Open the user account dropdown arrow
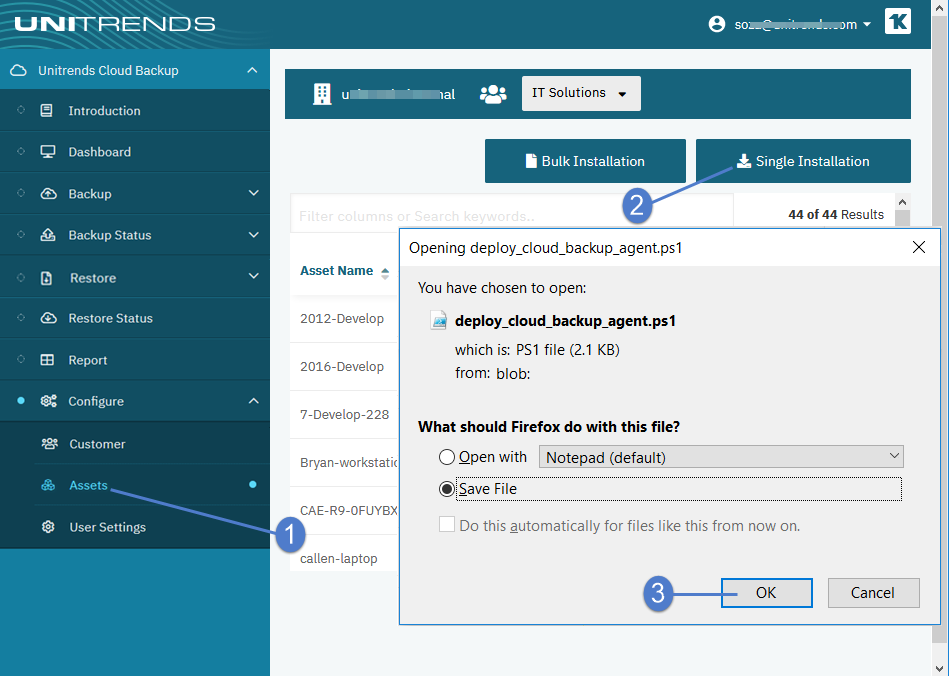The image size is (949, 676). (867, 24)
